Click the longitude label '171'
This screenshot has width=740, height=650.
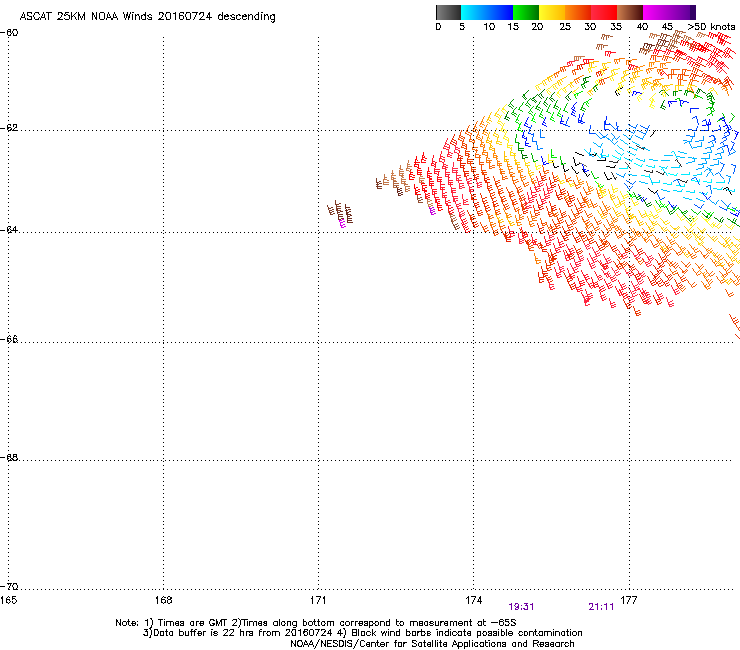pos(318,600)
